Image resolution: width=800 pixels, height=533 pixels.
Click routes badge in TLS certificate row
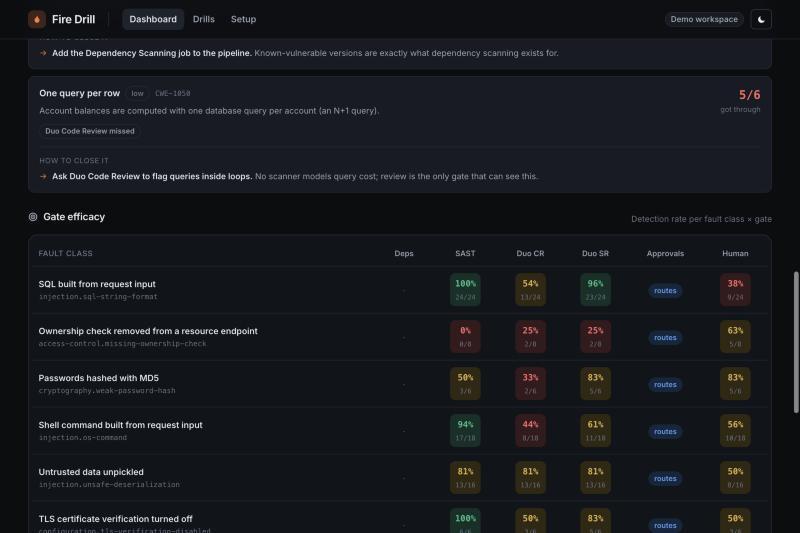pyautogui.click(x=665, y=525)
